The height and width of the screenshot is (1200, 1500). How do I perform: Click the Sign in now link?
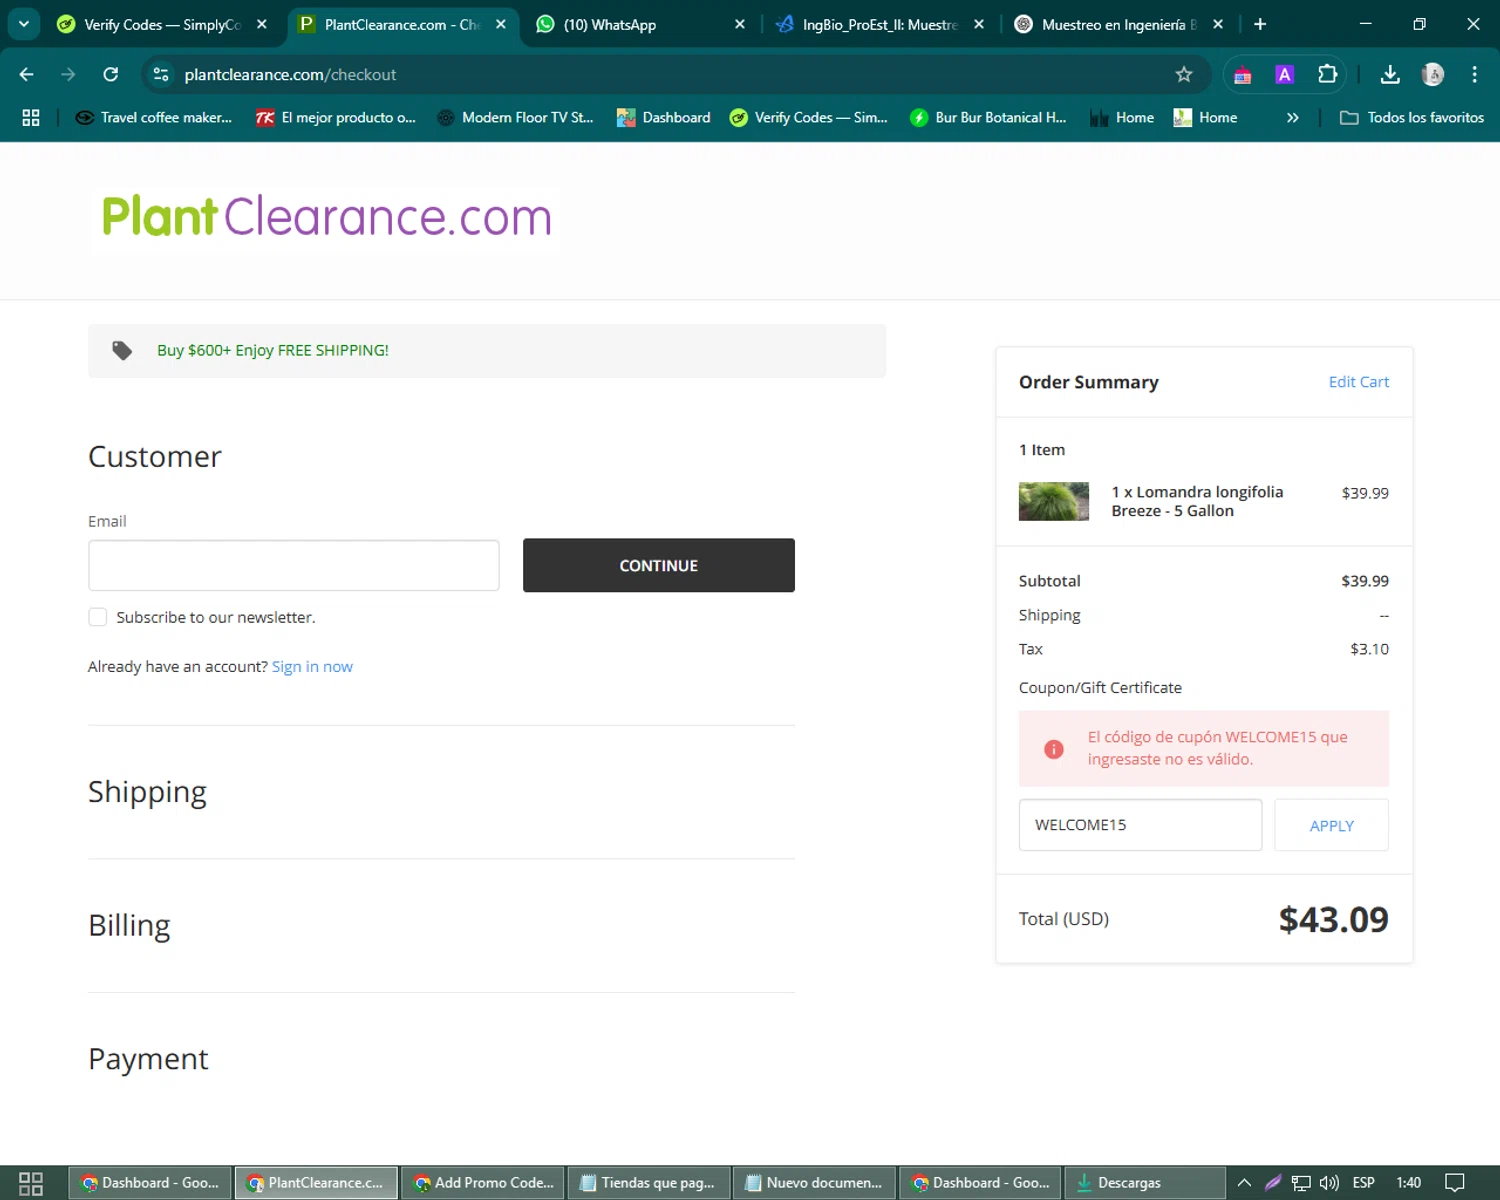click(312, 666)
